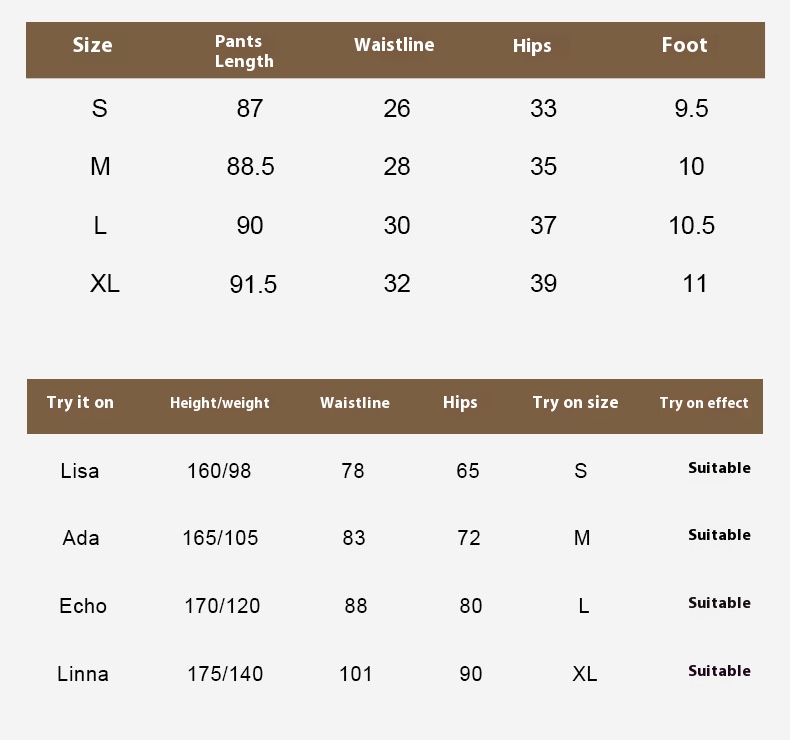Select the name Echo

coord(83,606)
